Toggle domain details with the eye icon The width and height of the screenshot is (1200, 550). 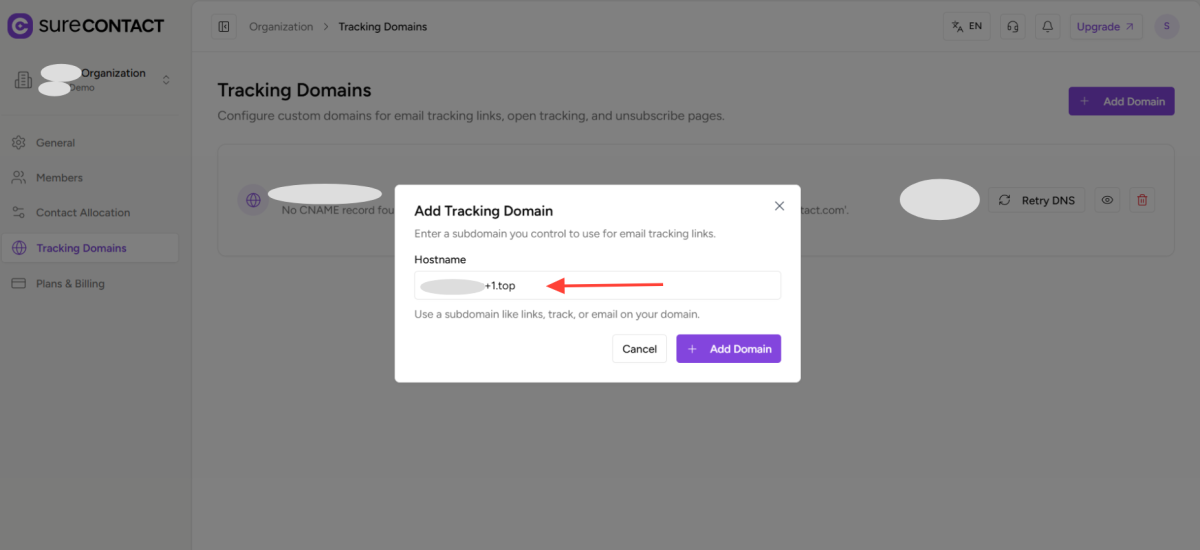(x=1107, y=200)
